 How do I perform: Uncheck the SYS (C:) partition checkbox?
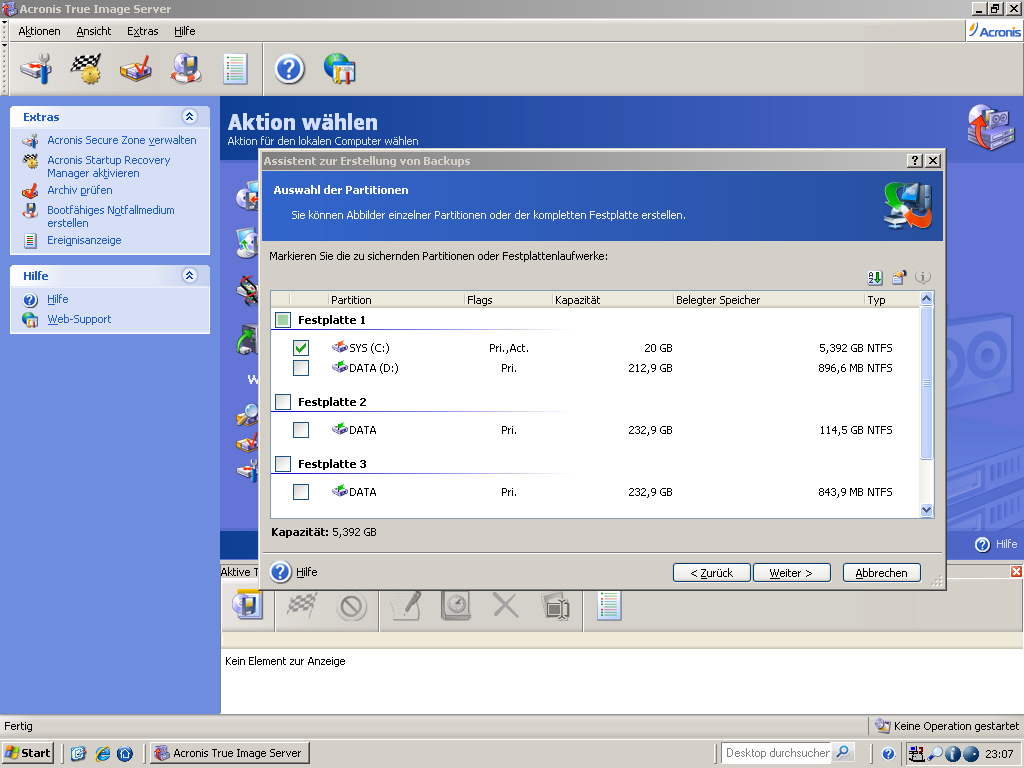(x=301, y=347)
